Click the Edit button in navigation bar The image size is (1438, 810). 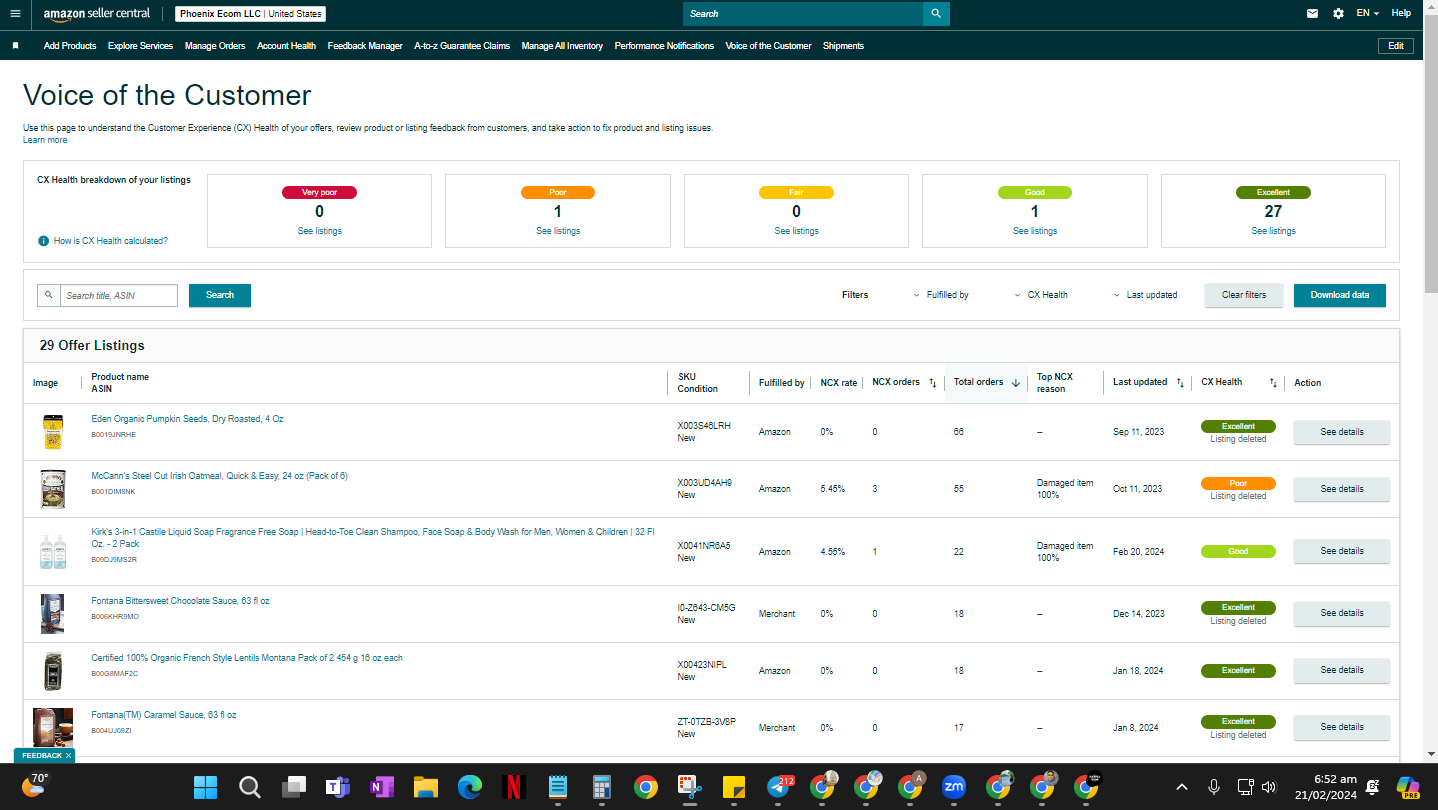[1396, 46]
